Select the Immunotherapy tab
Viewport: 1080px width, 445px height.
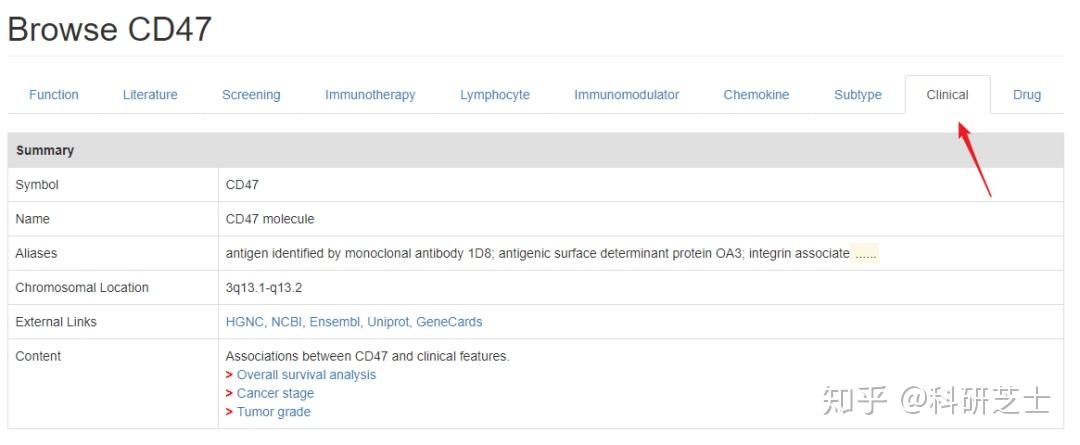(x=370, y=95)
